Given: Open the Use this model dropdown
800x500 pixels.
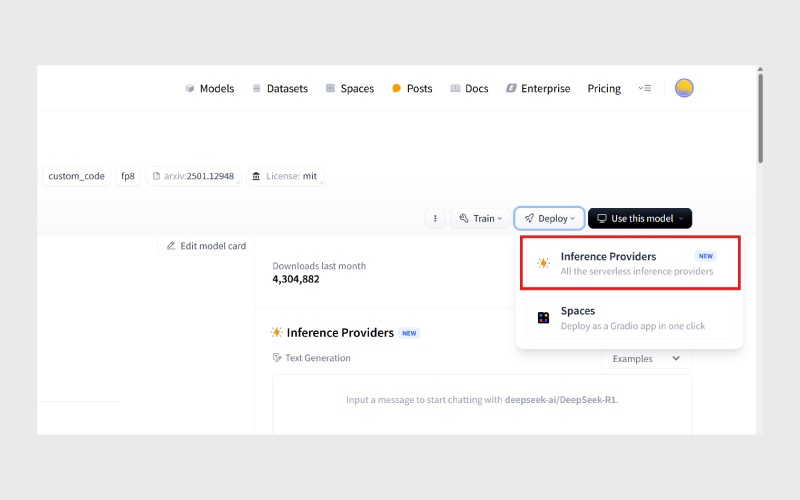Looking at the screenshot, I should click(x=640, y=218).
